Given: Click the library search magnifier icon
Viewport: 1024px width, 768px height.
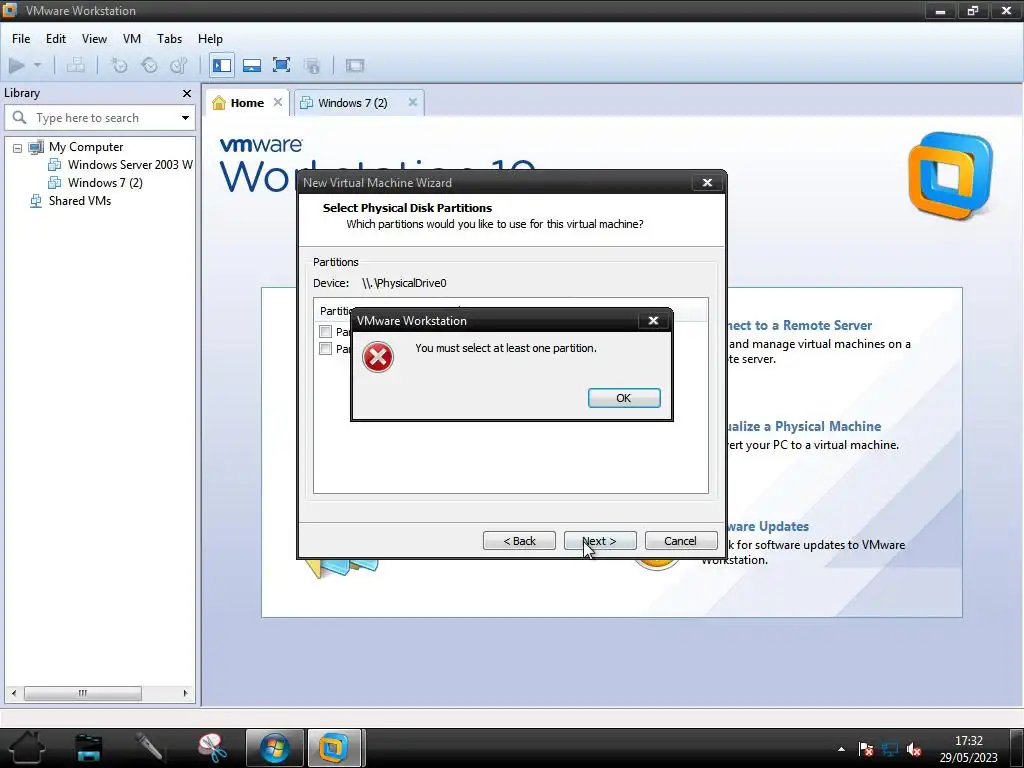Looking at the screenshot, I should click(x=20, y=118).
